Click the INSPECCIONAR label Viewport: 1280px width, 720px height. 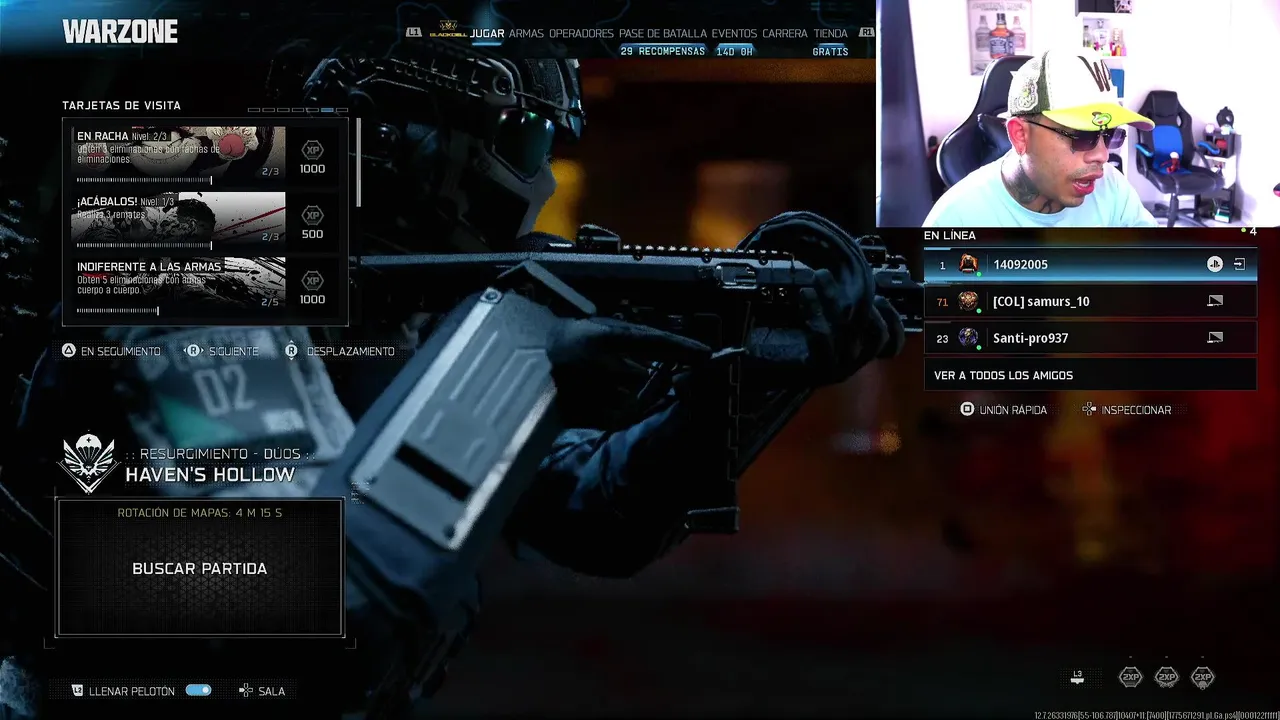(x=1136, y=410)
